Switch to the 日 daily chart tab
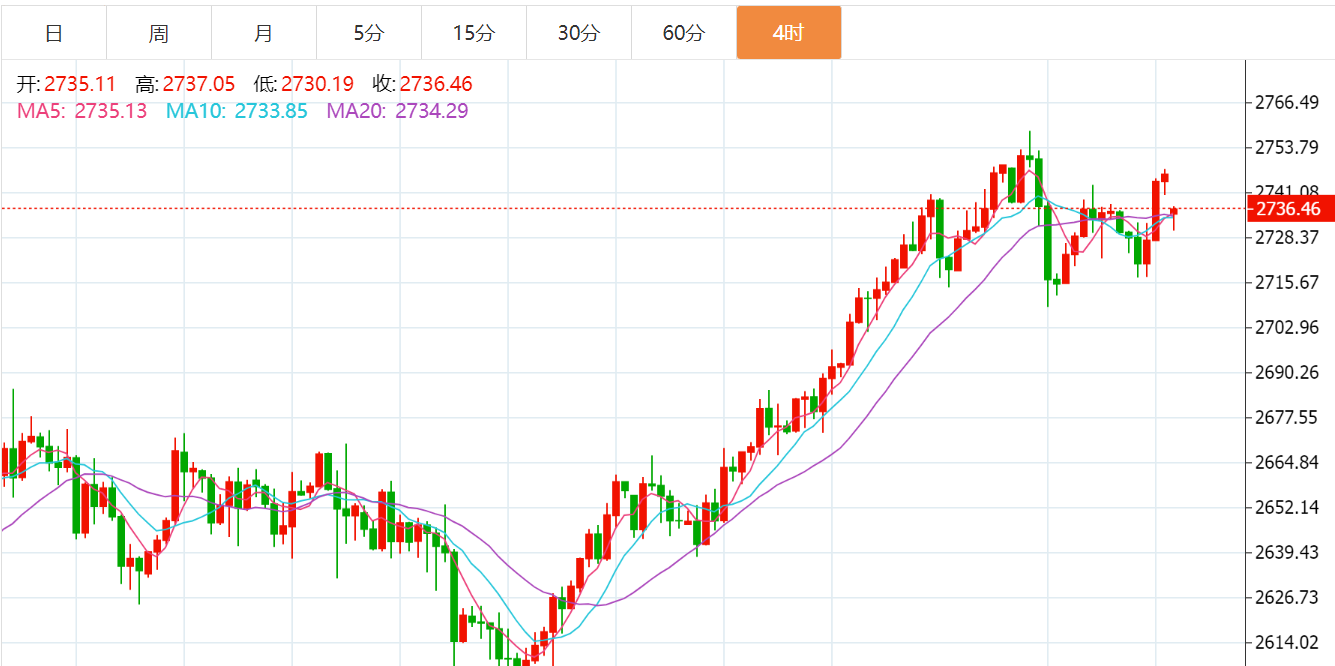The image size is (1335, 666). coord(54,33)
